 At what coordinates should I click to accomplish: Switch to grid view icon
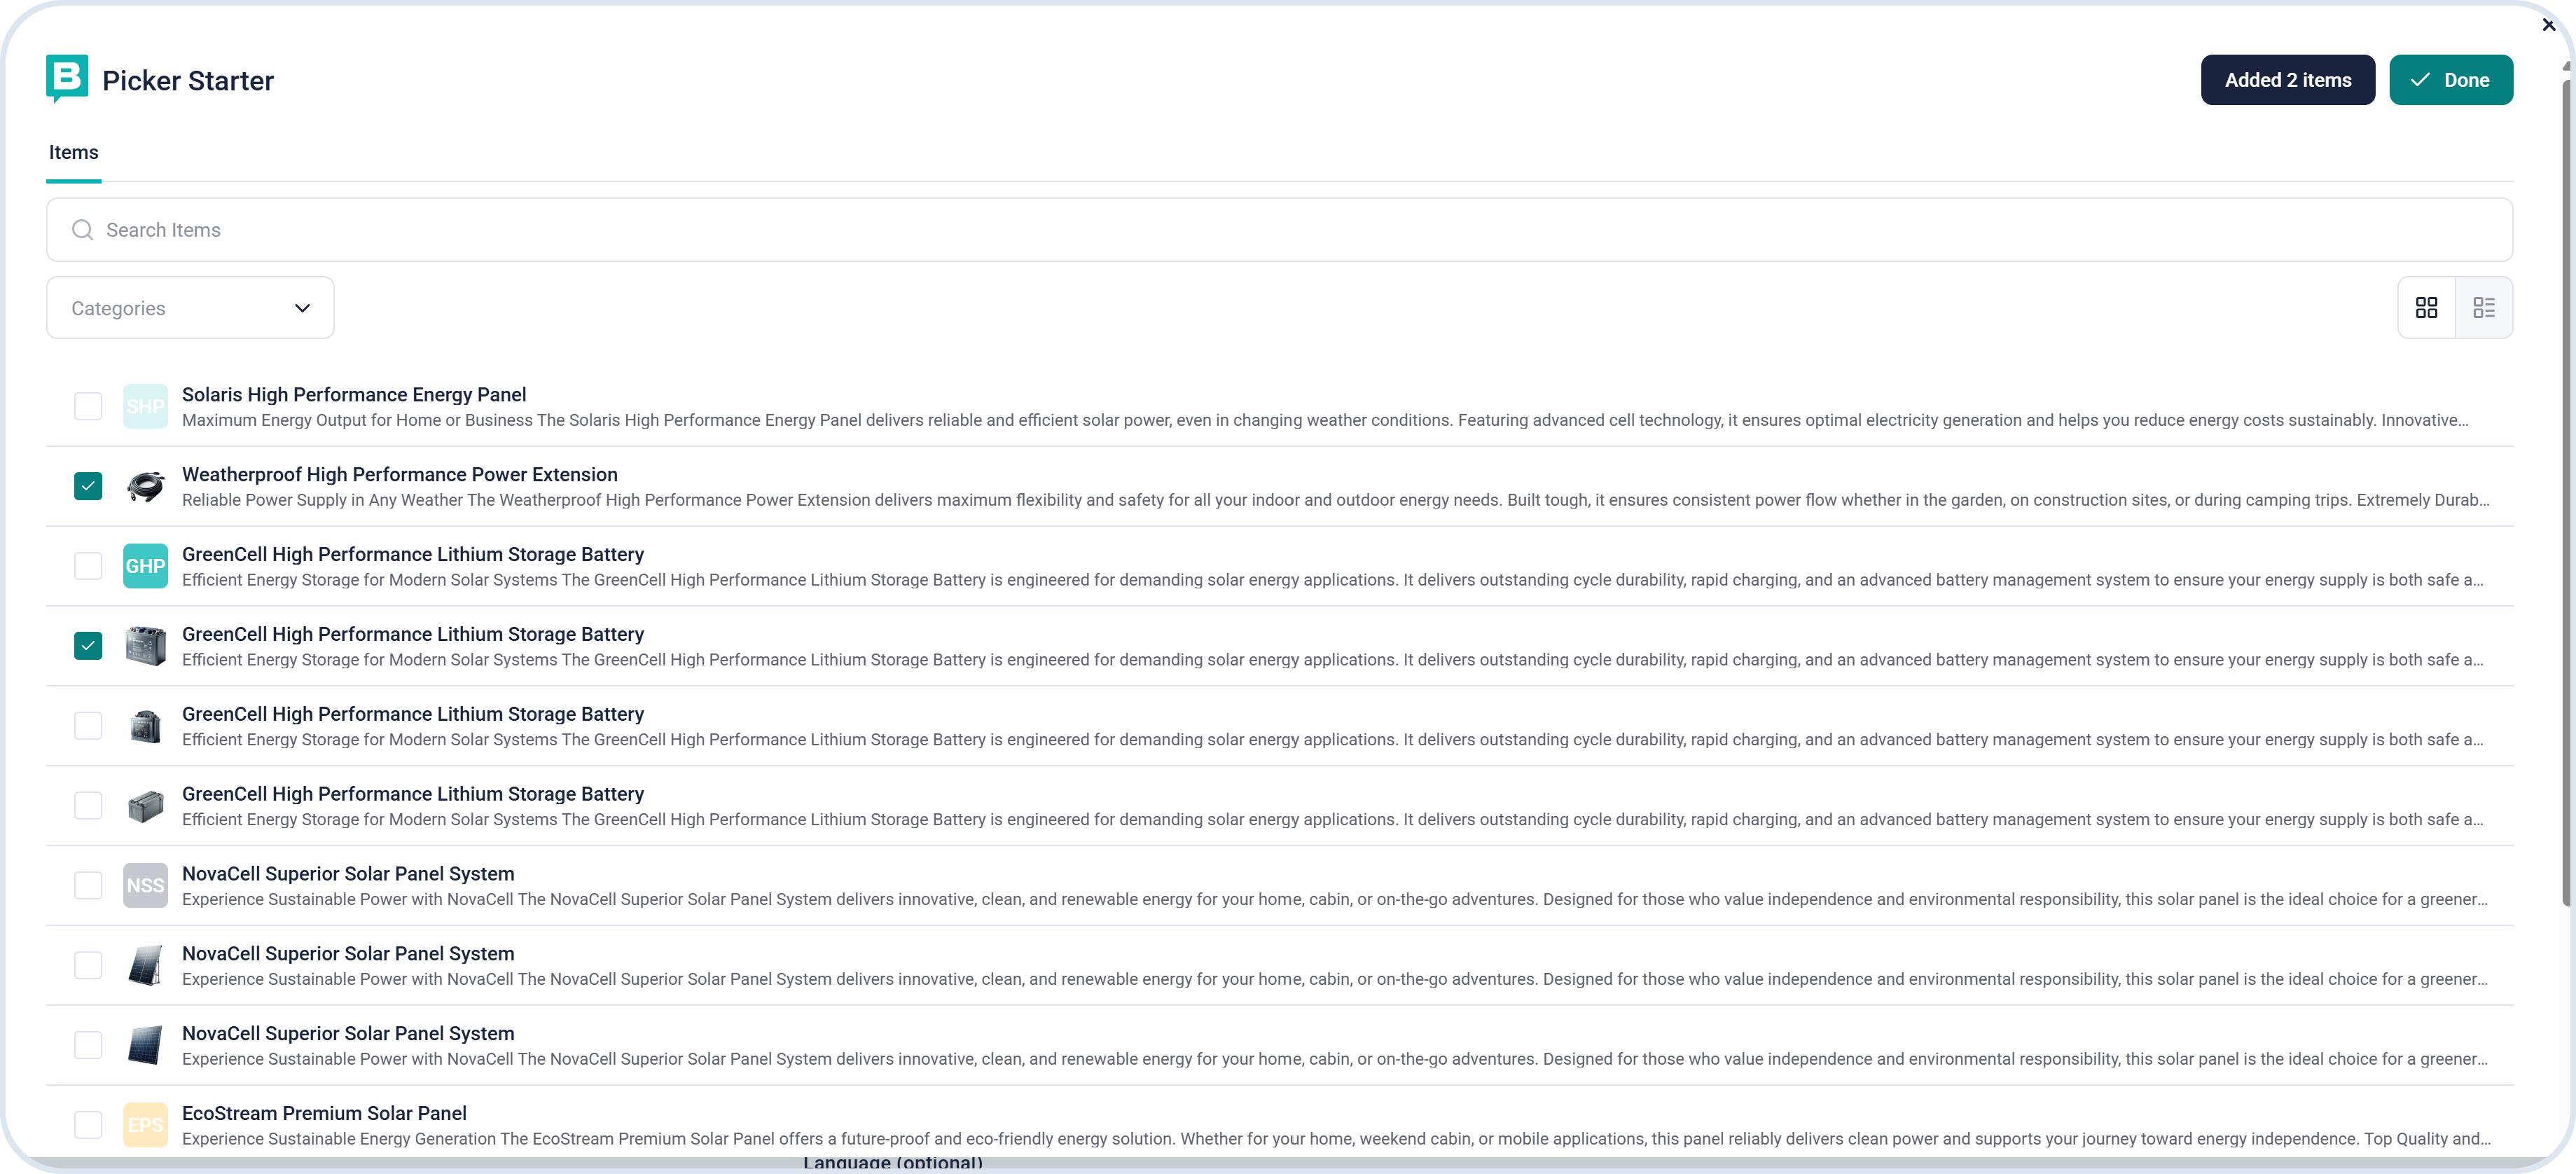coord(2426,308)
